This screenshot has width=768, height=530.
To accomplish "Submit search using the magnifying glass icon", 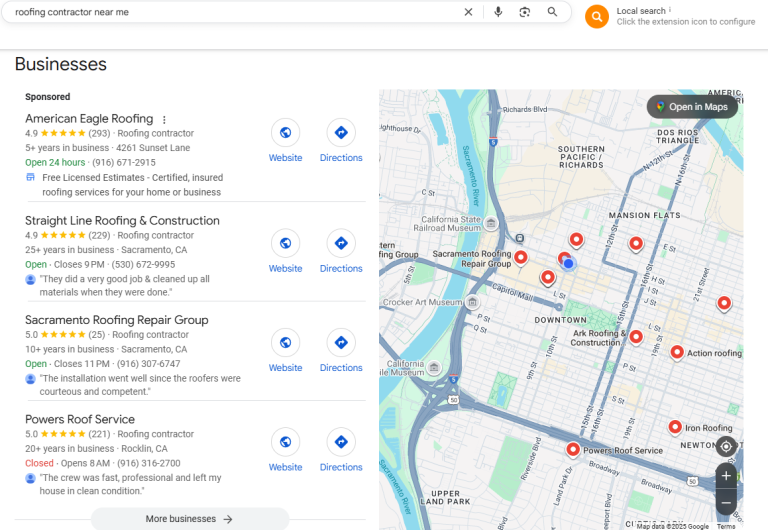I will (552, 12).
